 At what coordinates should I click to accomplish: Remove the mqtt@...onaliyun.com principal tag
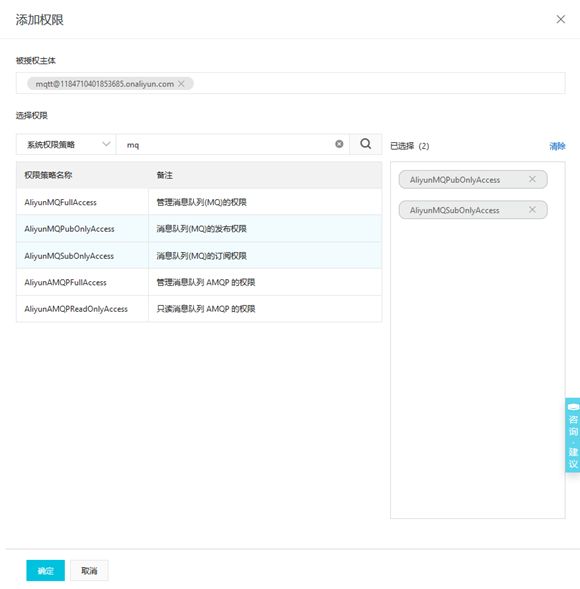[x=181, y=84]
